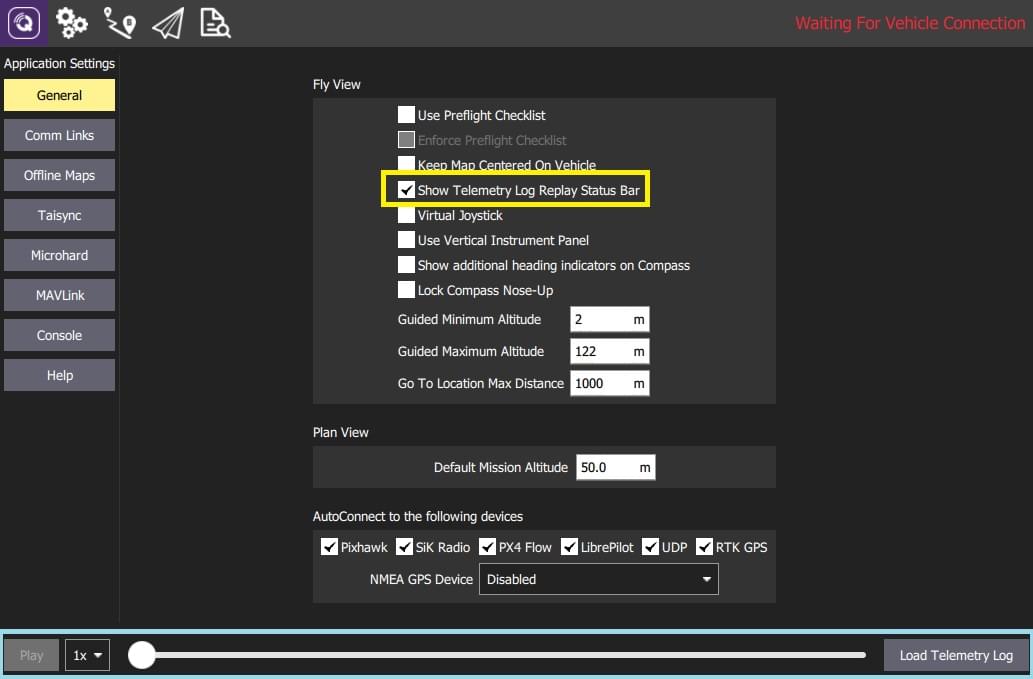This screenshot has width=1033, height=679.
Task: Disable Show Telemetry Log Replay Status Bar
Action: click(406, 189)
